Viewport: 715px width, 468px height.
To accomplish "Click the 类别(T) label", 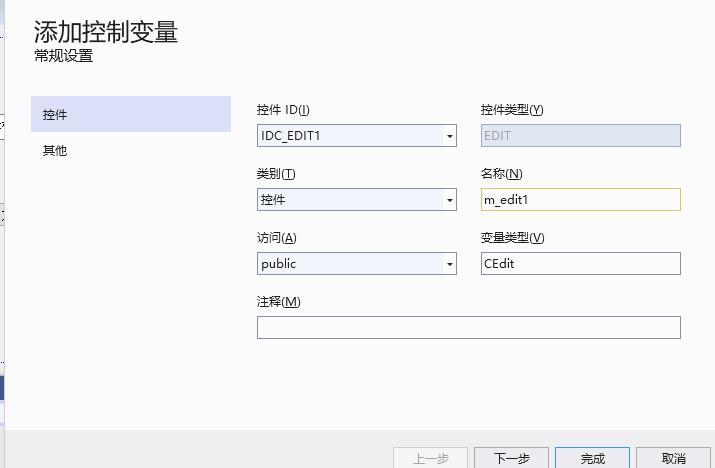I will 276,174.
